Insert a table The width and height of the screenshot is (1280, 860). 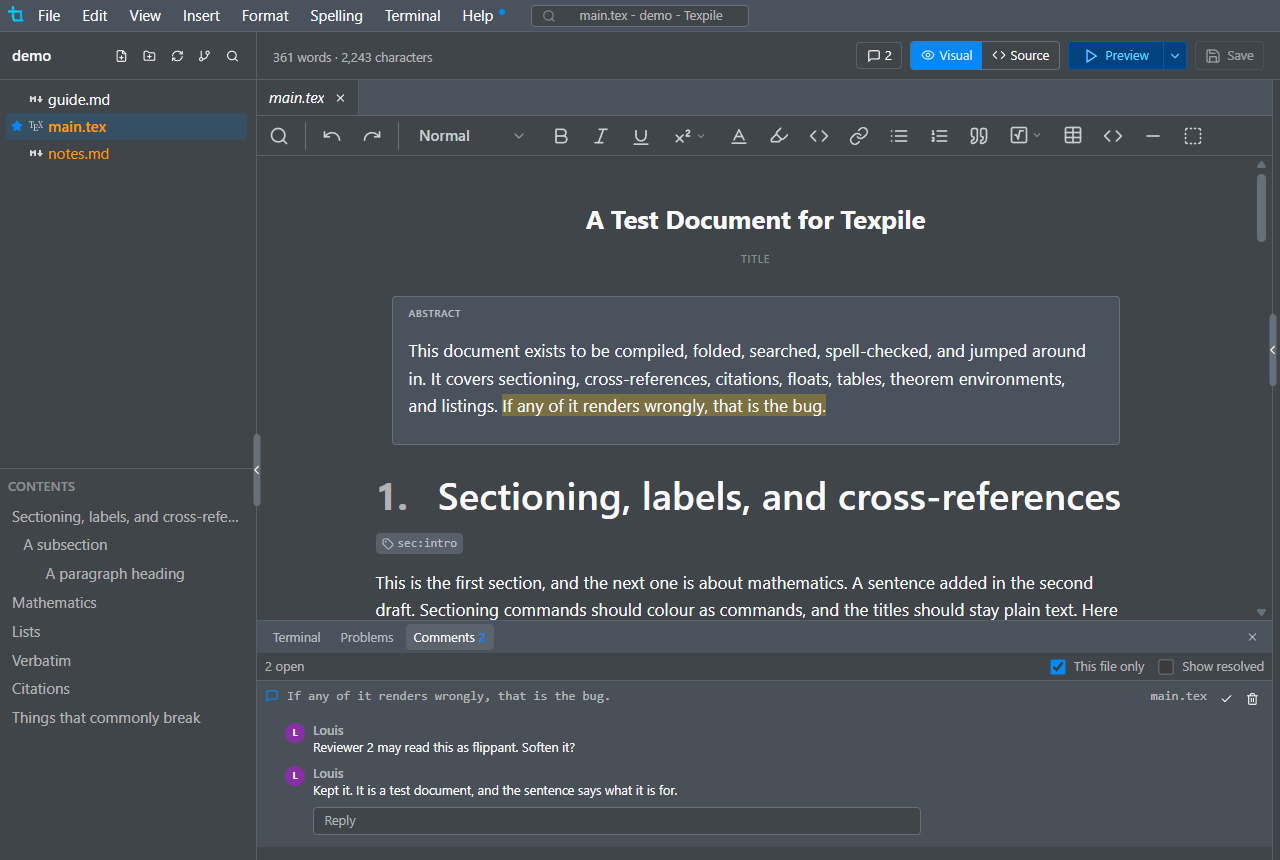pyautogui.click(x=1073, y=136)
